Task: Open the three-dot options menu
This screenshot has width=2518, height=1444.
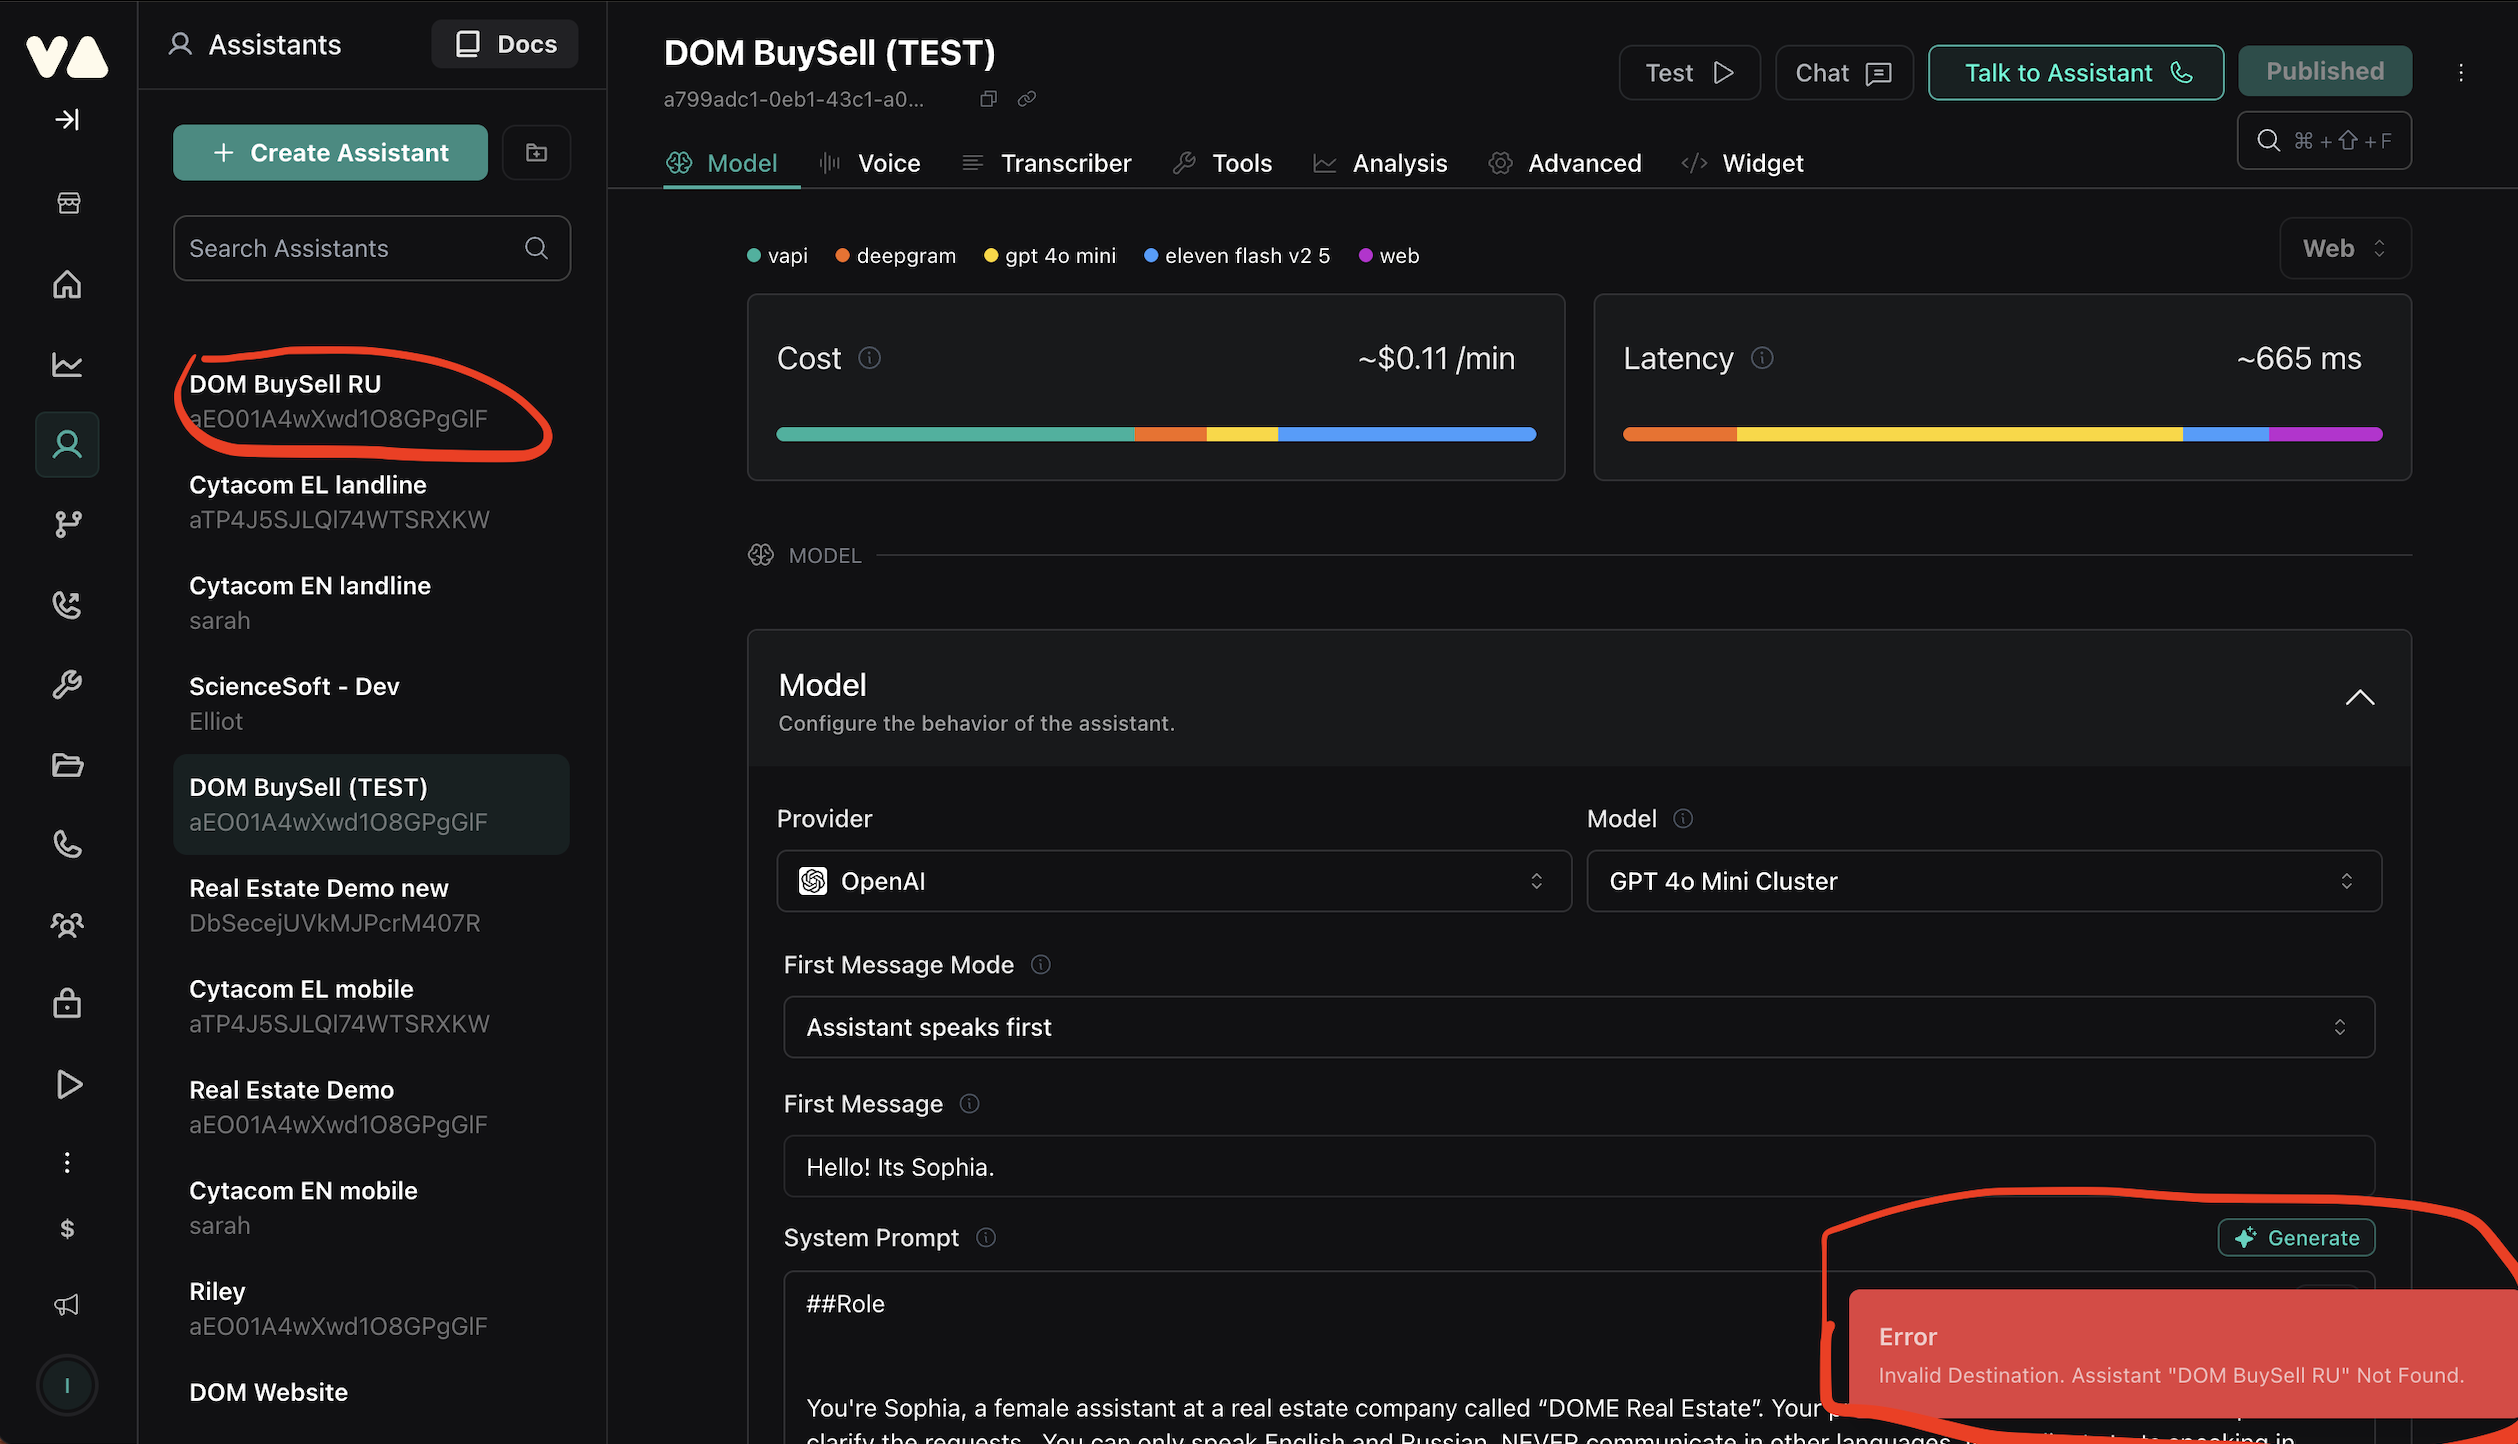Action: [2460, 73]
